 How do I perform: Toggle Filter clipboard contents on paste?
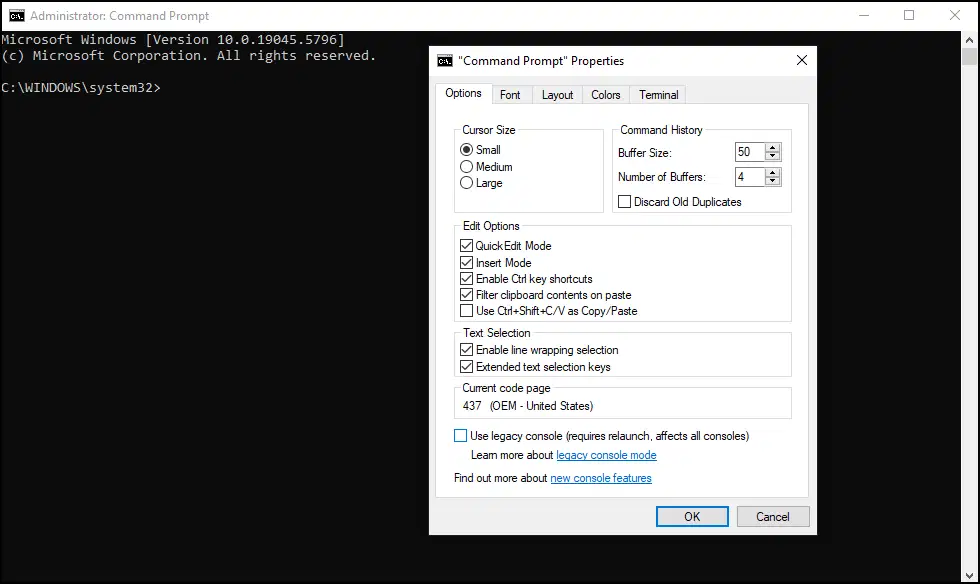coord(466,295)
